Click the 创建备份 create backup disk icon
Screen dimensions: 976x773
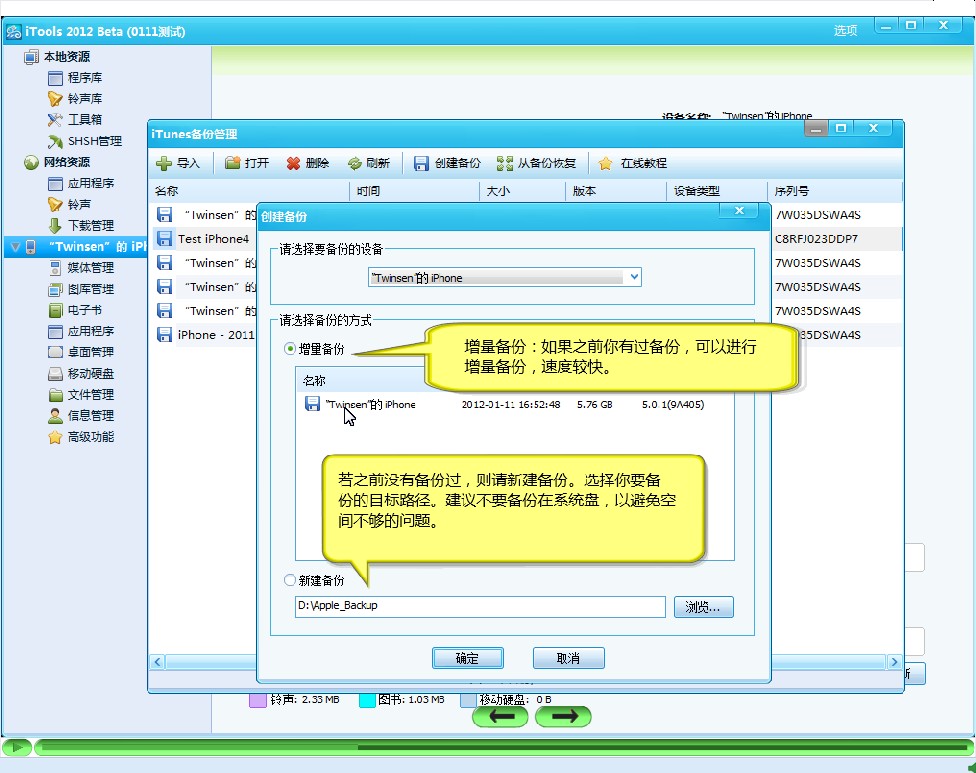(421, 163)
